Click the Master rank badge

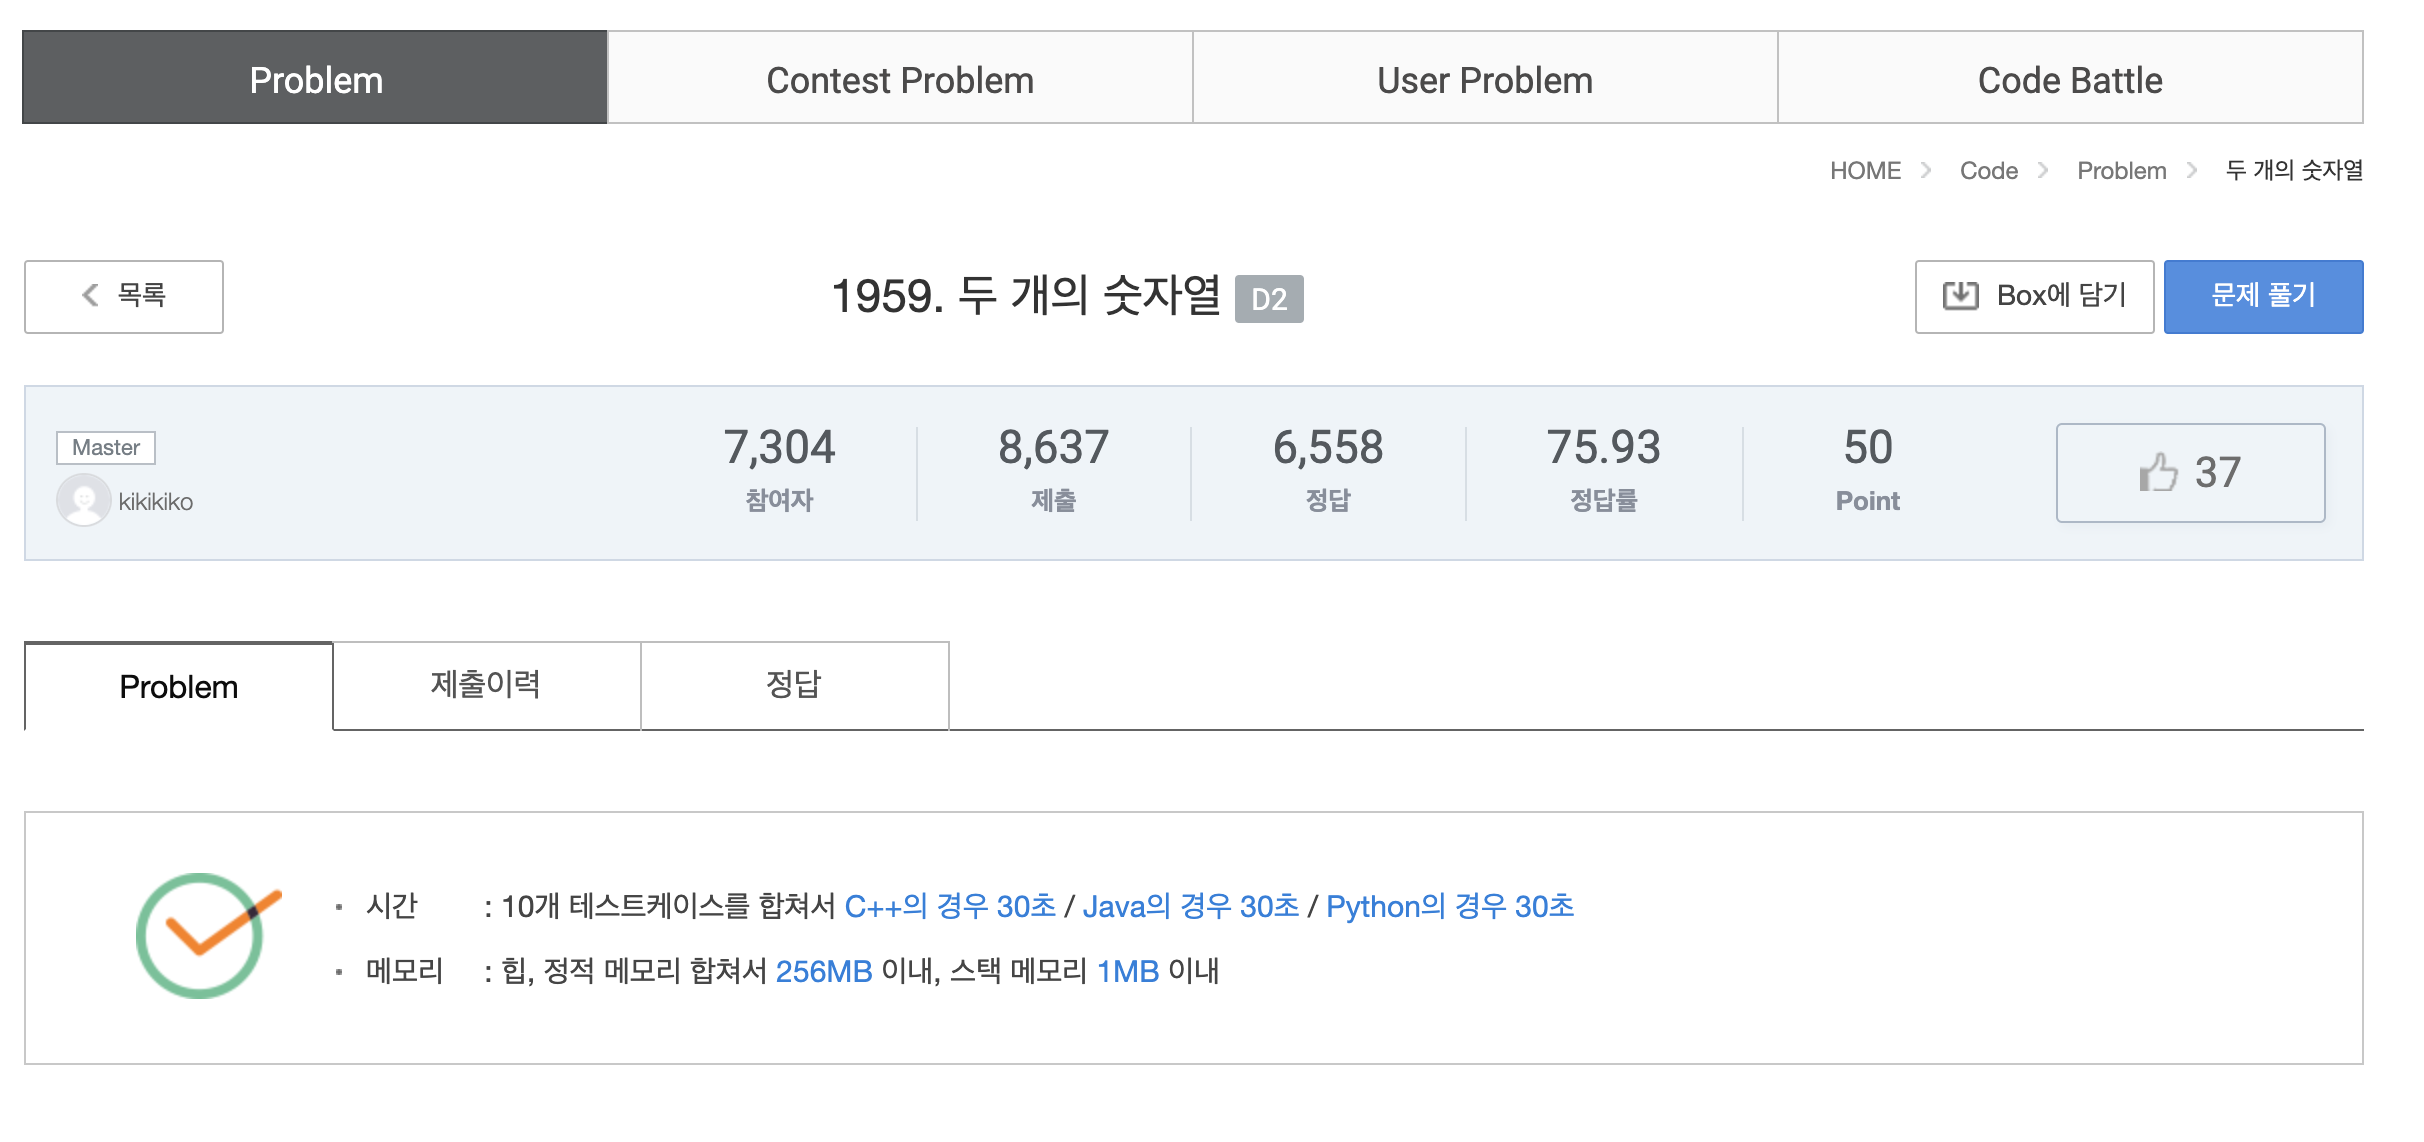105,447
